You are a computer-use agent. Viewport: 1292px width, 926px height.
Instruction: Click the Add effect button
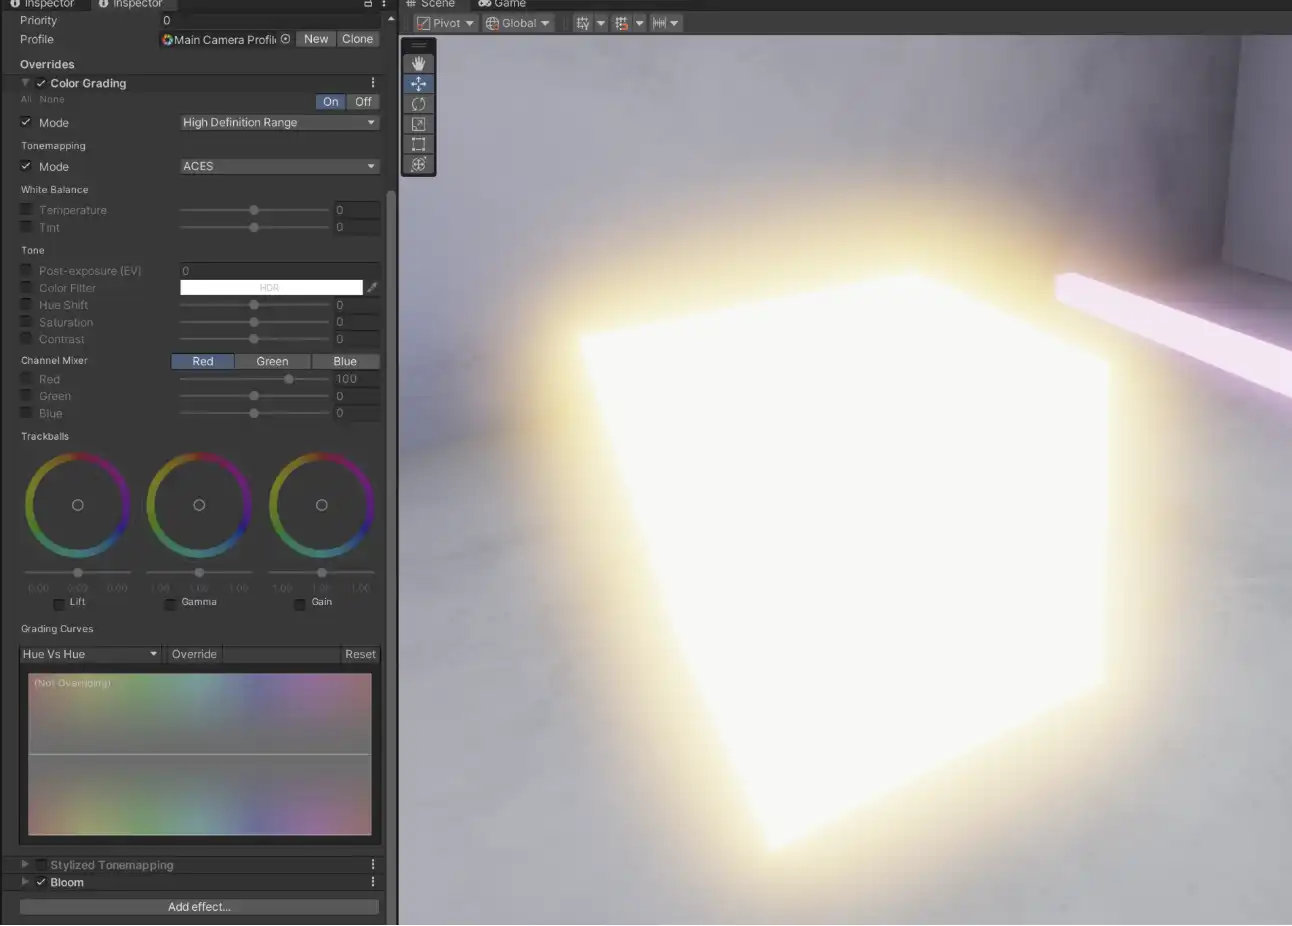(199, 907)
